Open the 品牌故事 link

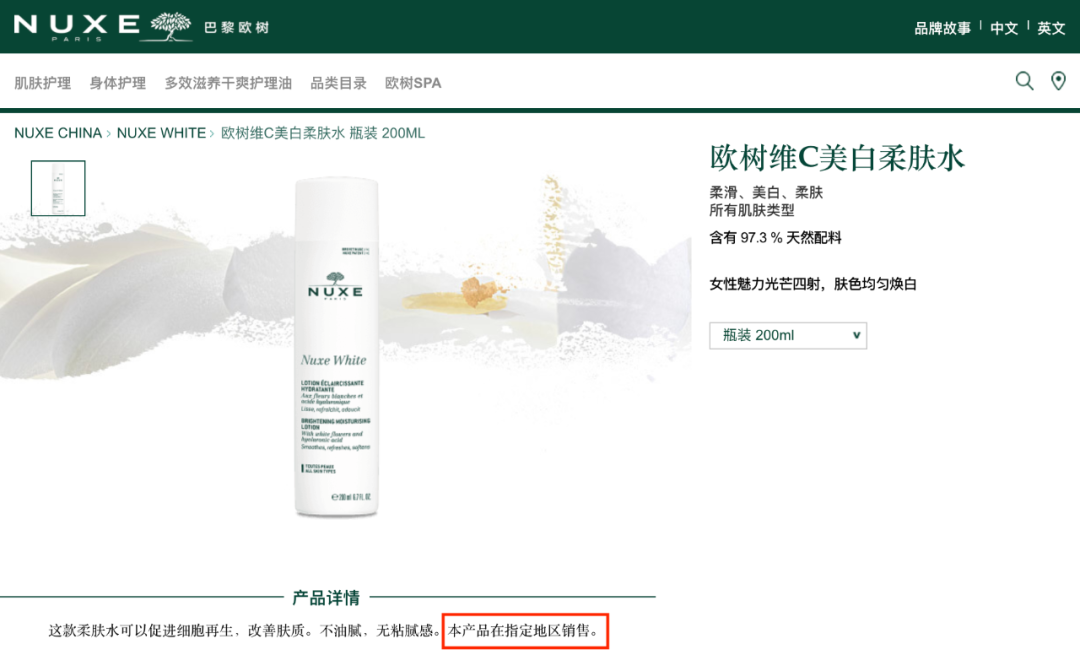[942, 28]
